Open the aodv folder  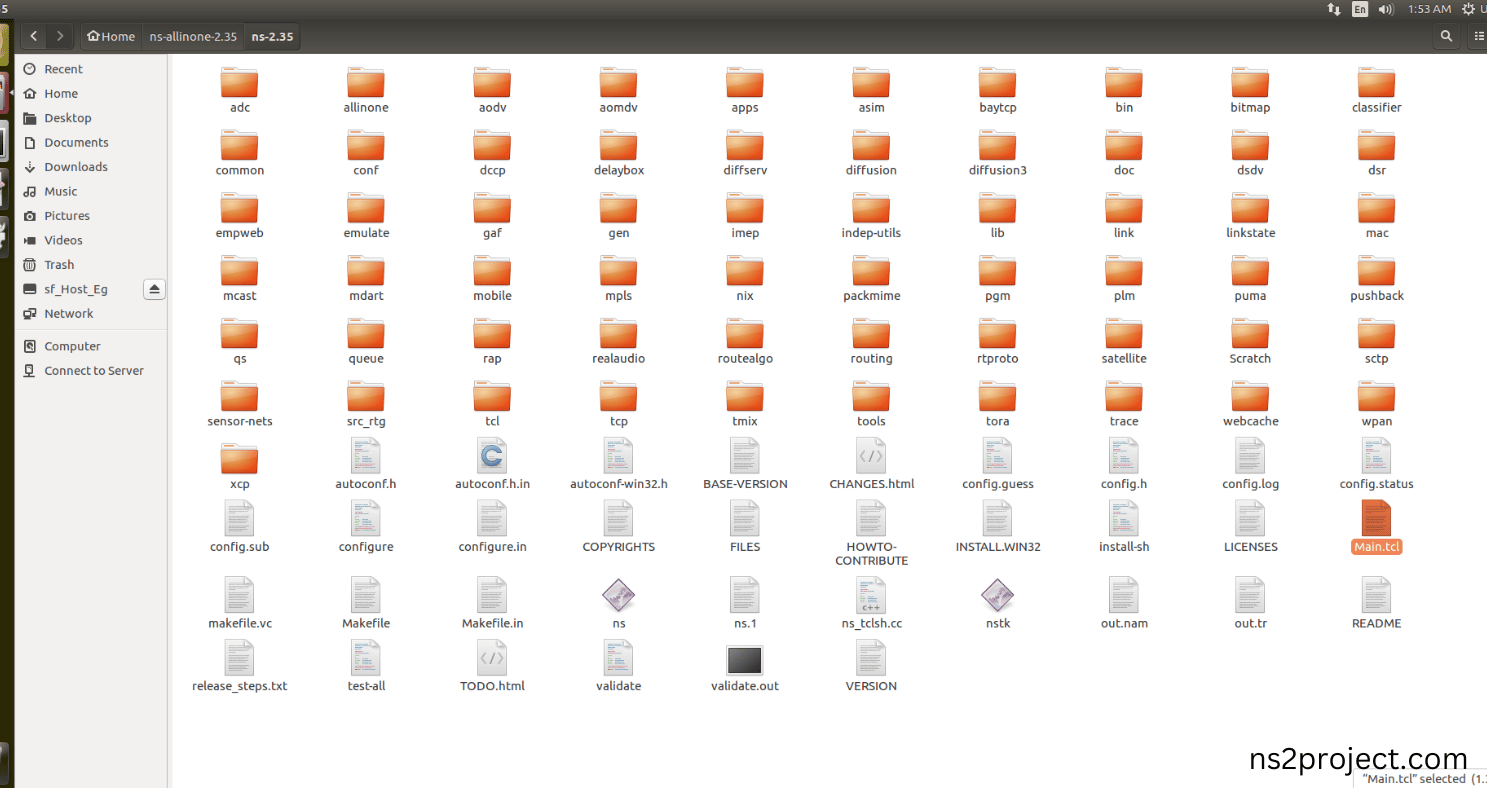pos(492,84)
